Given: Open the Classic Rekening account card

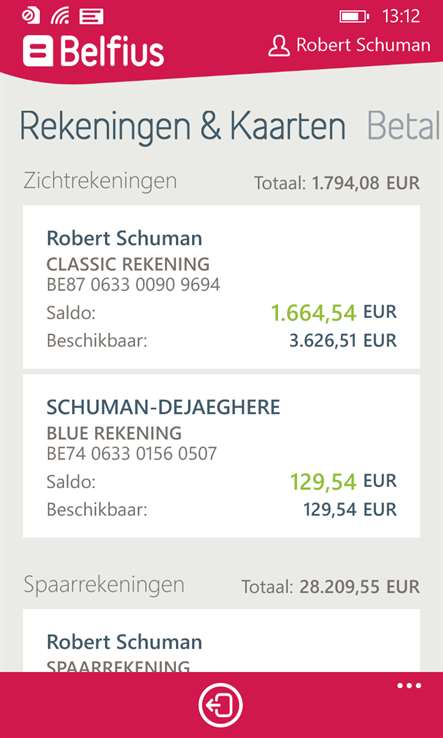Looking at the screenshot, I should click(221, 287).
